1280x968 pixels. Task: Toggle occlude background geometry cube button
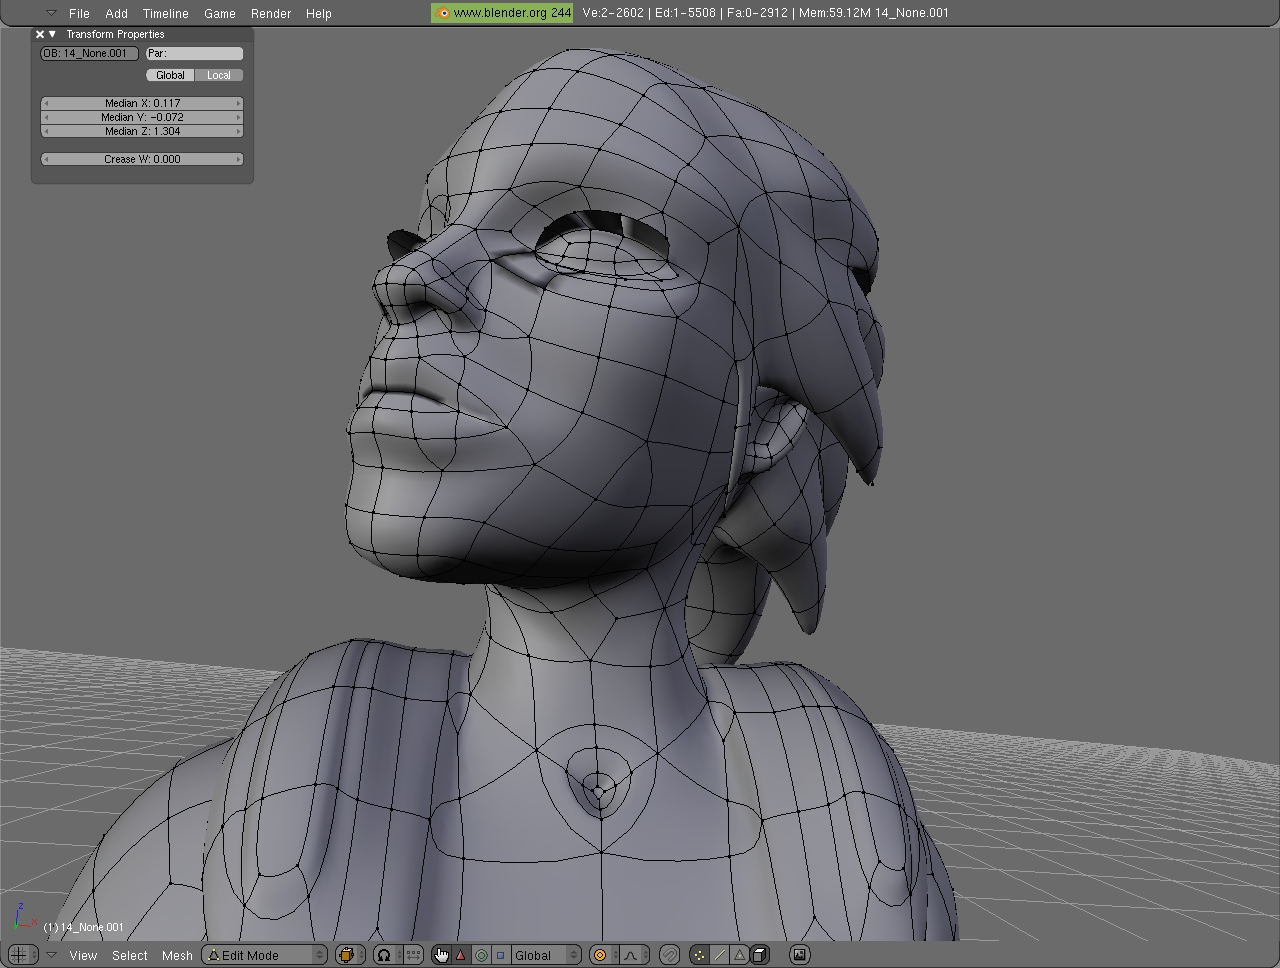tap(760, 955)
